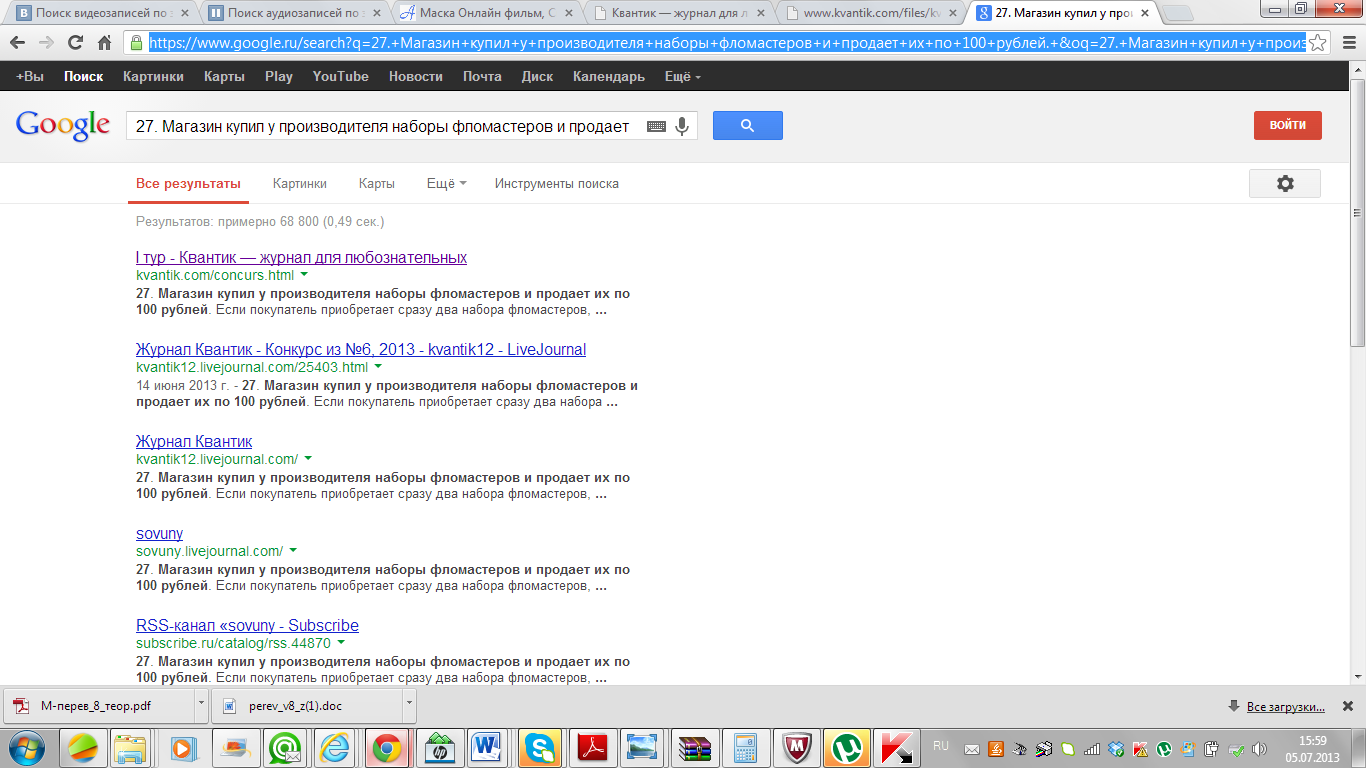Open Kaspersky from the taskbar
The width and height of the screenshot is (1366, 768).
coord(897,747)
